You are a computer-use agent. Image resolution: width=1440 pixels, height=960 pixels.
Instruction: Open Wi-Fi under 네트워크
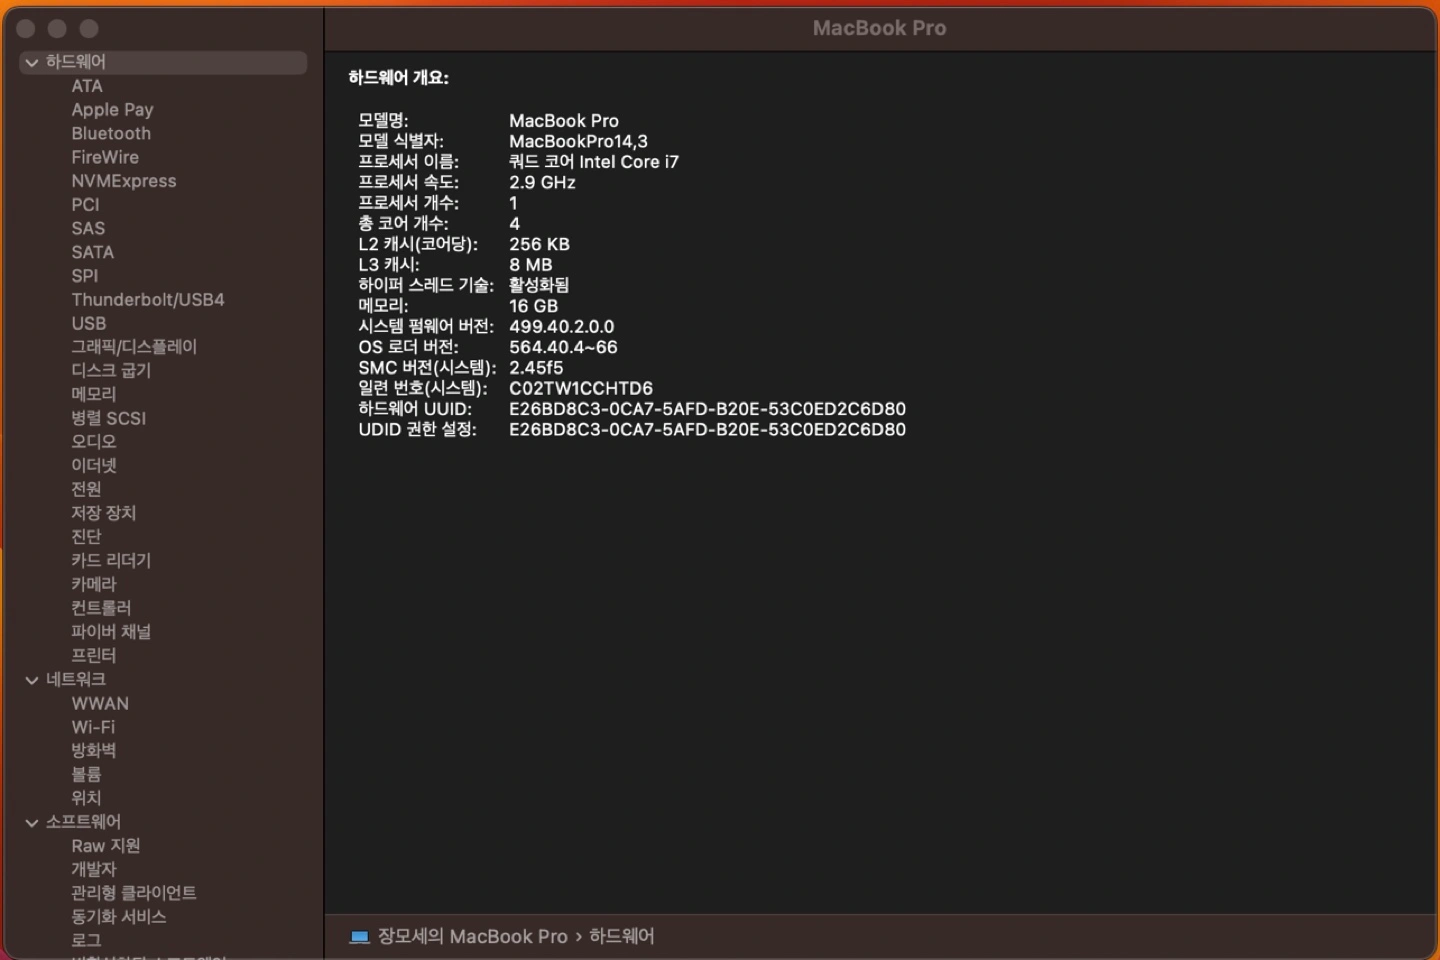93,728
